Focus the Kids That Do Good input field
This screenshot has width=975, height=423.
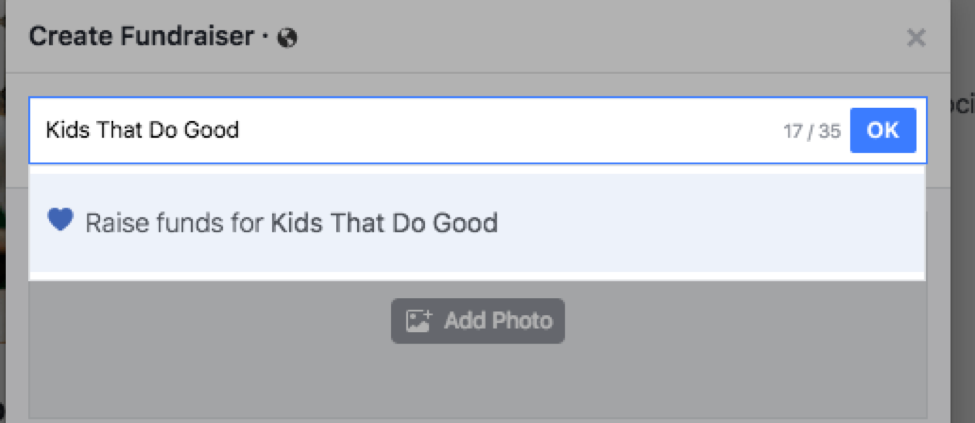point(400,130)
